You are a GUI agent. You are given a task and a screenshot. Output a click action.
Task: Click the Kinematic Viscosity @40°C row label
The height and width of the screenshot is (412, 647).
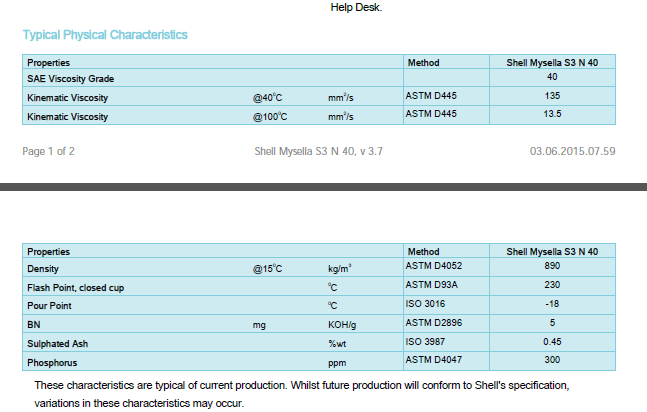[67, 98]
